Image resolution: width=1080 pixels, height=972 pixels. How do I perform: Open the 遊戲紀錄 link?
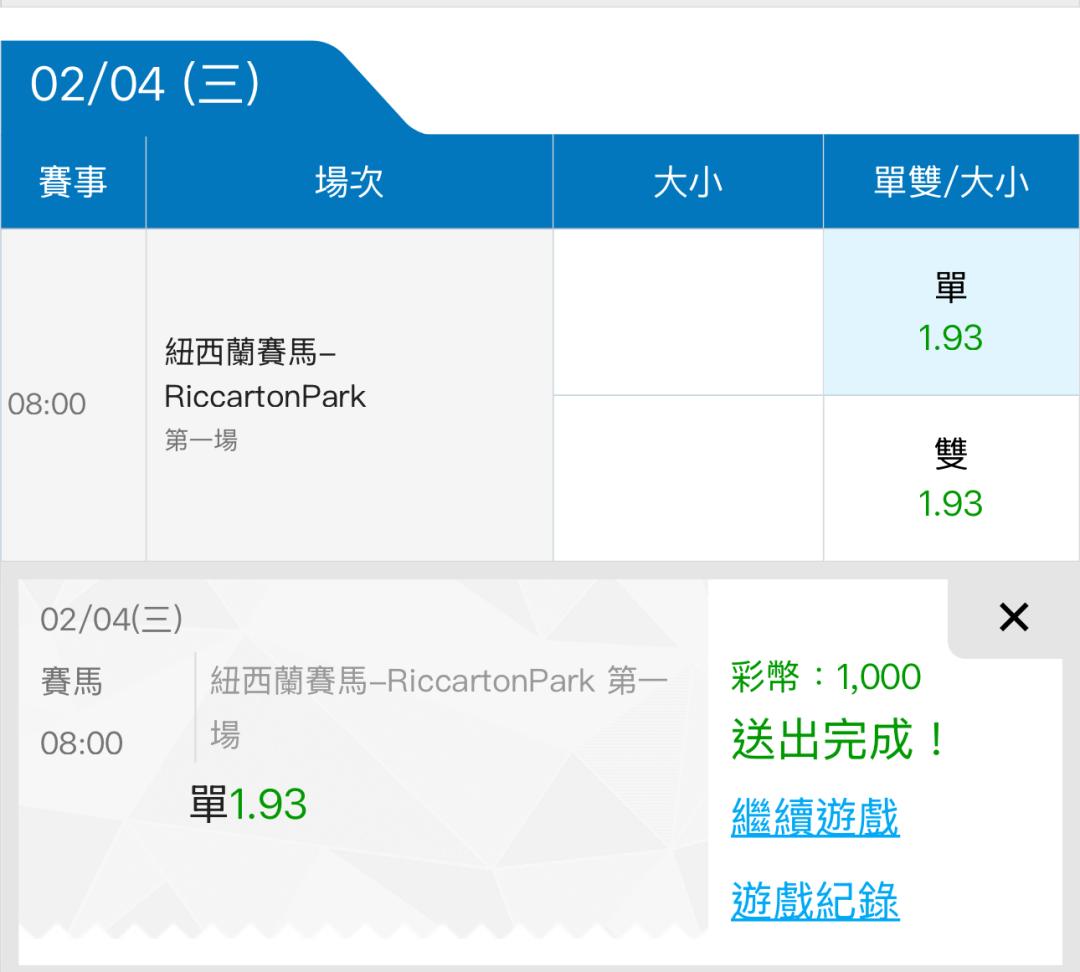click(x=815, y=901)
